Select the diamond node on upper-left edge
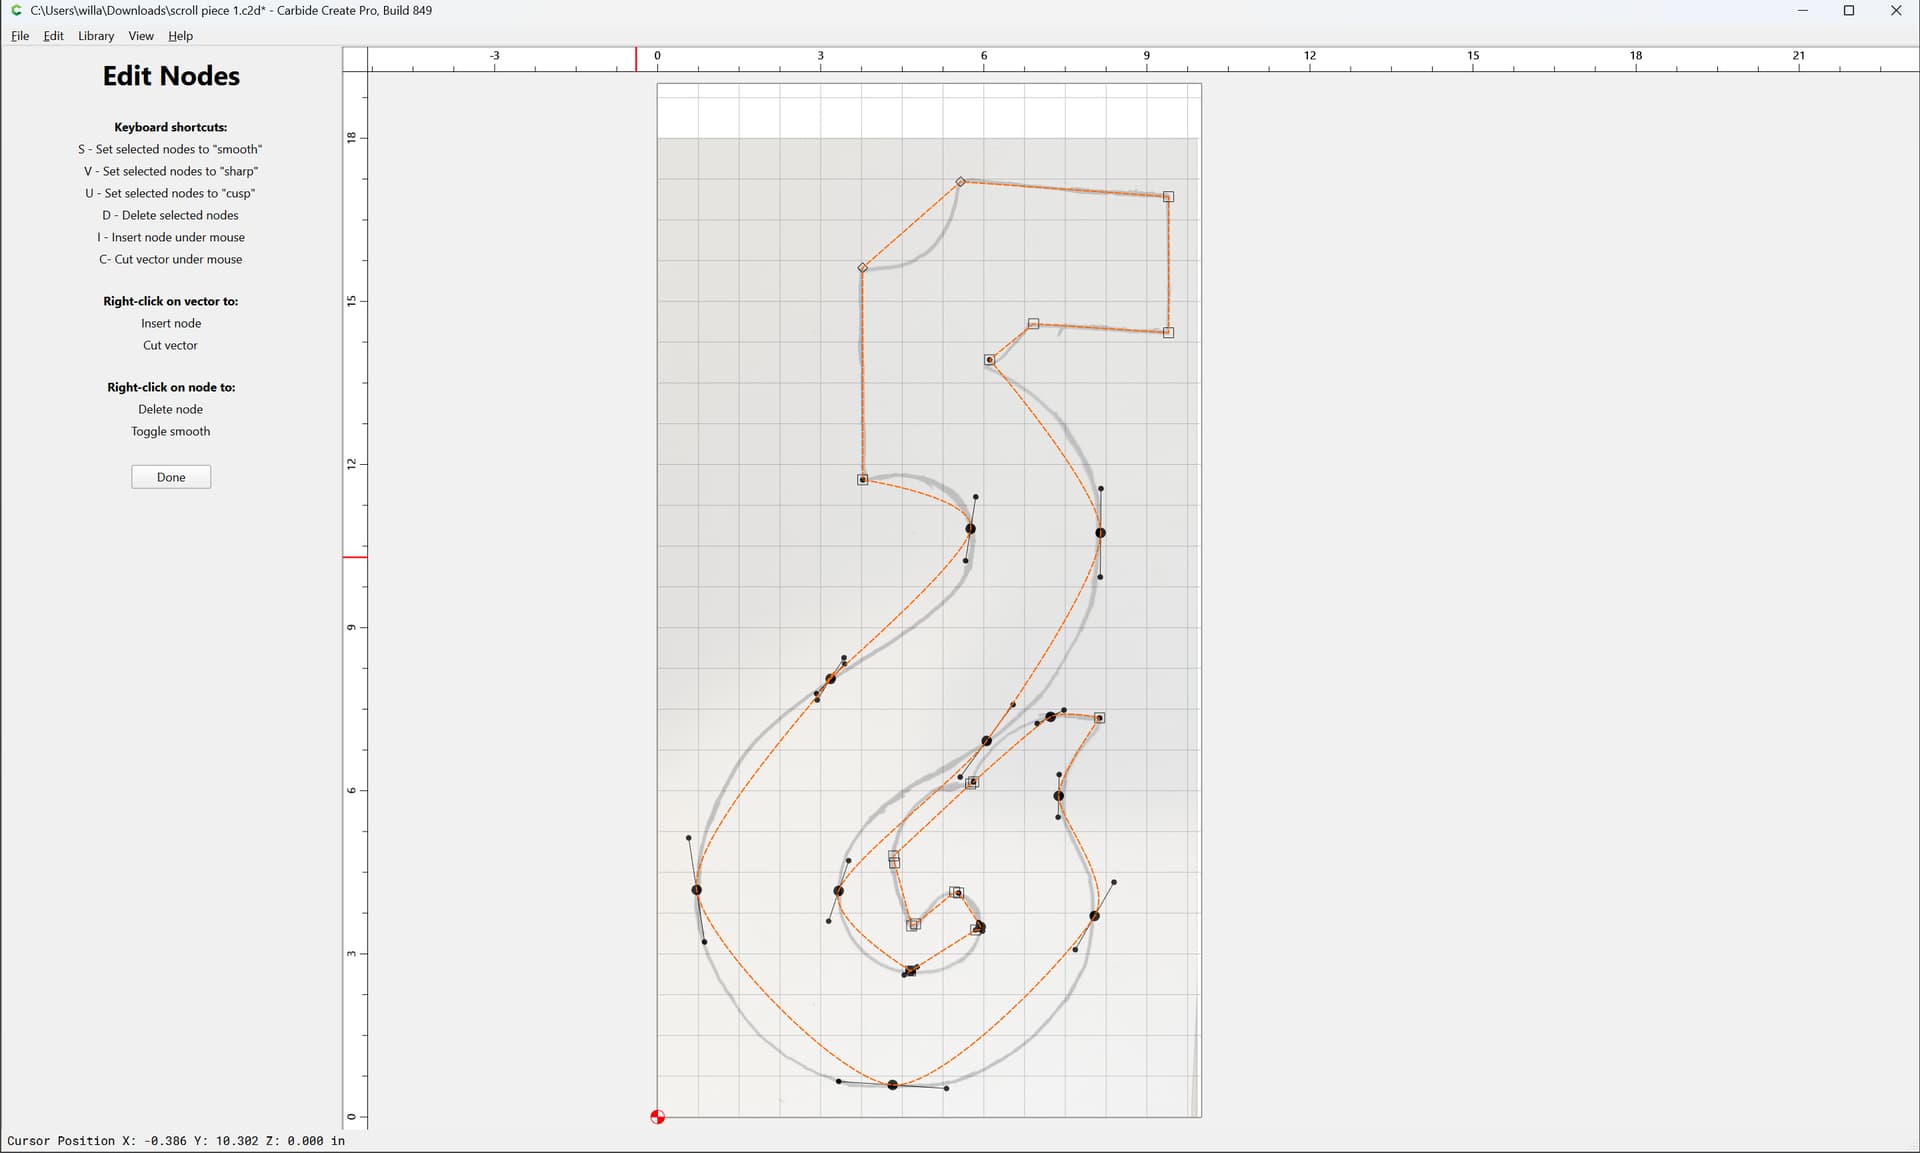Viewport: 1920px width, 1153px height. (x=862, y=268)
